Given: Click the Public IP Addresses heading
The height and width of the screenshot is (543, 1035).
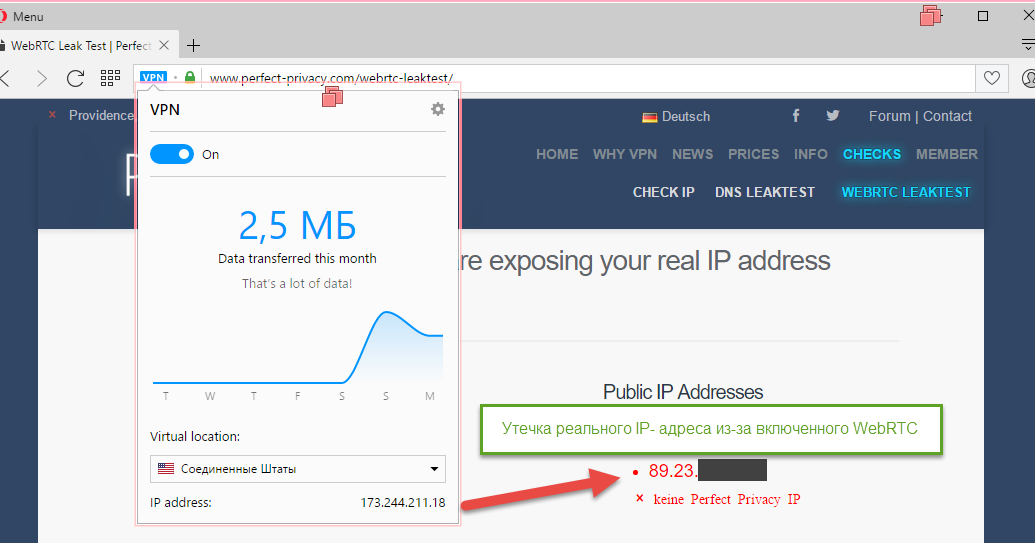Looking at the screenshot, I should 683,392.
